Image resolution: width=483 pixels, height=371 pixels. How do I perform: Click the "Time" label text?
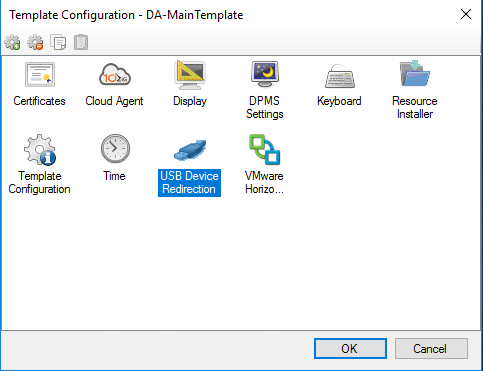114,176
